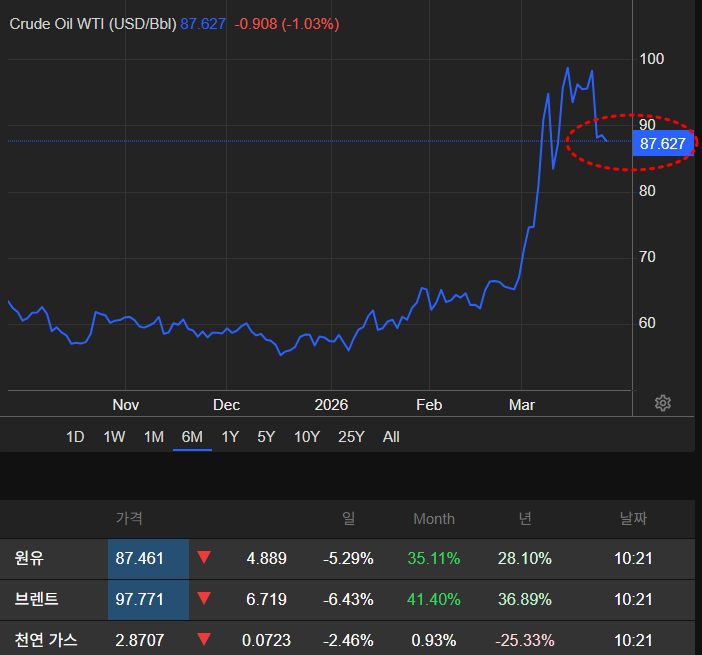
Task: Click red down arrow in 원유 row
Action: pyautogui.click(x=204, y=558)
